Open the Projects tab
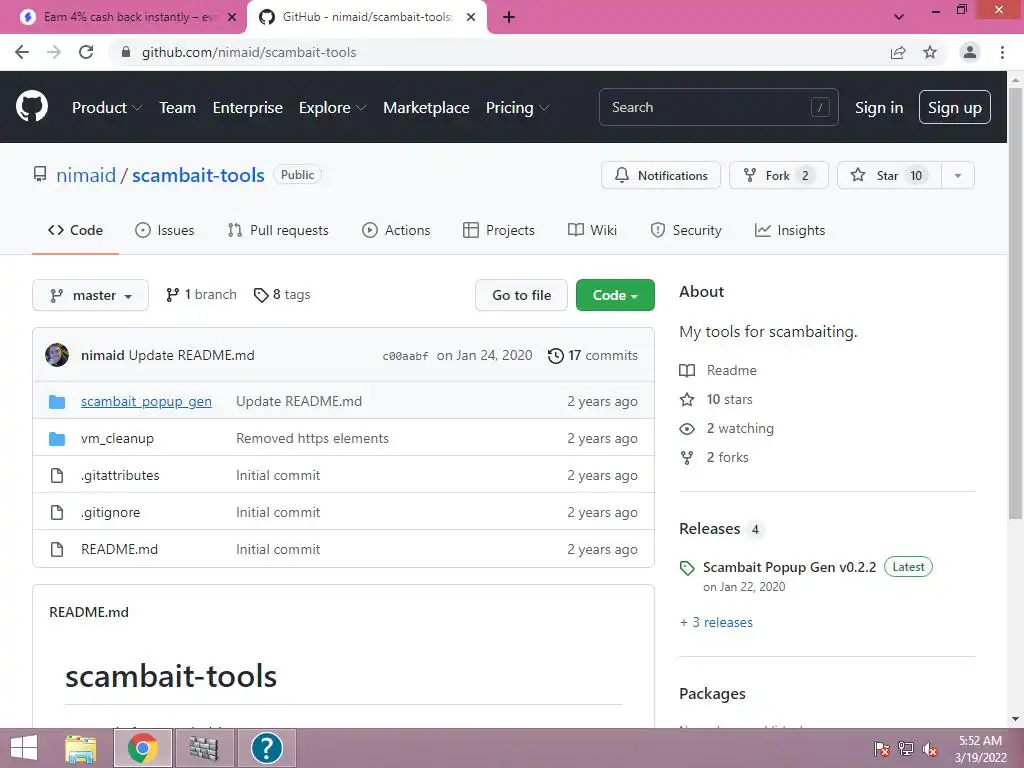This screenshot has width=1024, height=768. tap(499, 230)
